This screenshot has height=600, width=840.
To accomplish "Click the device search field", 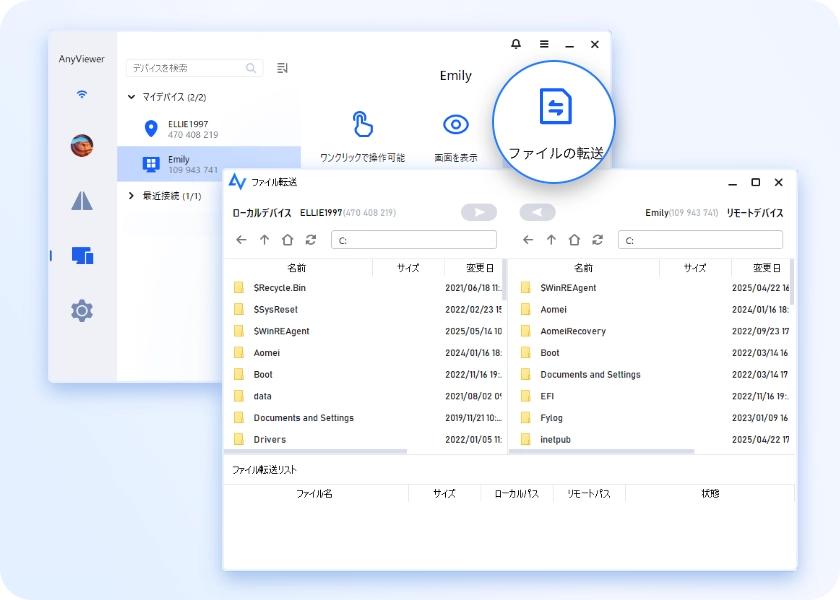I will coord(188,68).
